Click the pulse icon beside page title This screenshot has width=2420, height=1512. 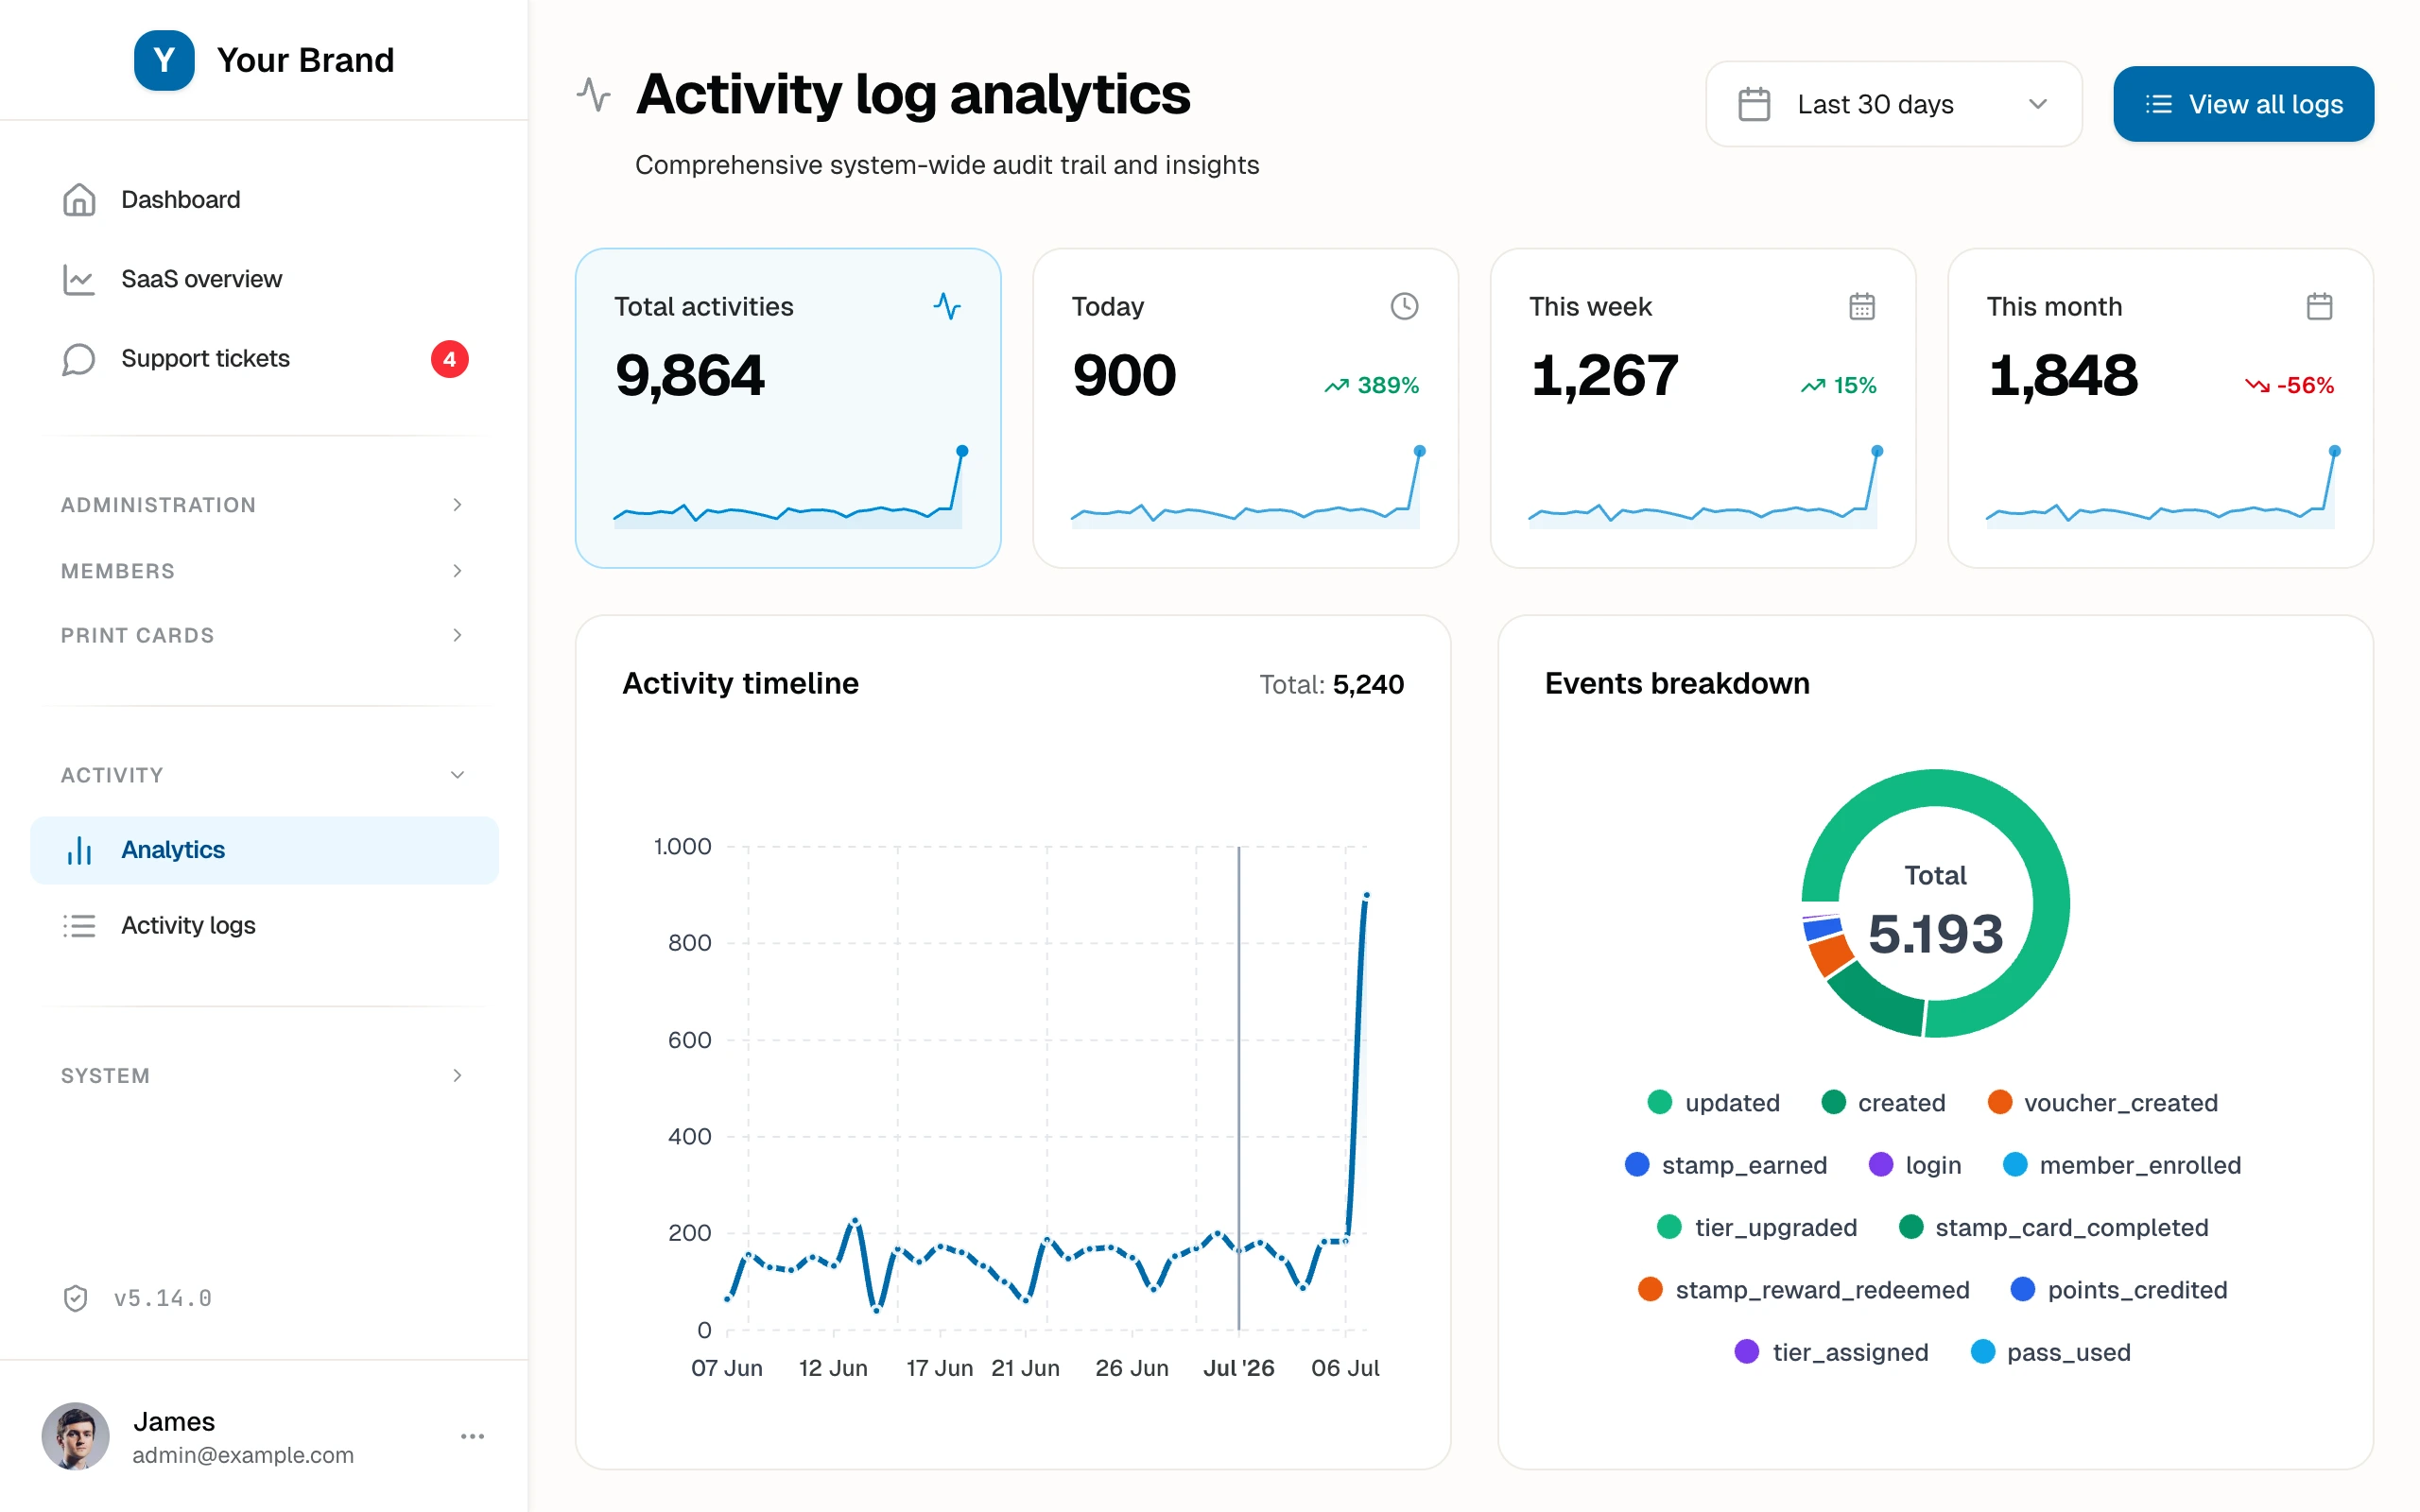click(594, 95)
